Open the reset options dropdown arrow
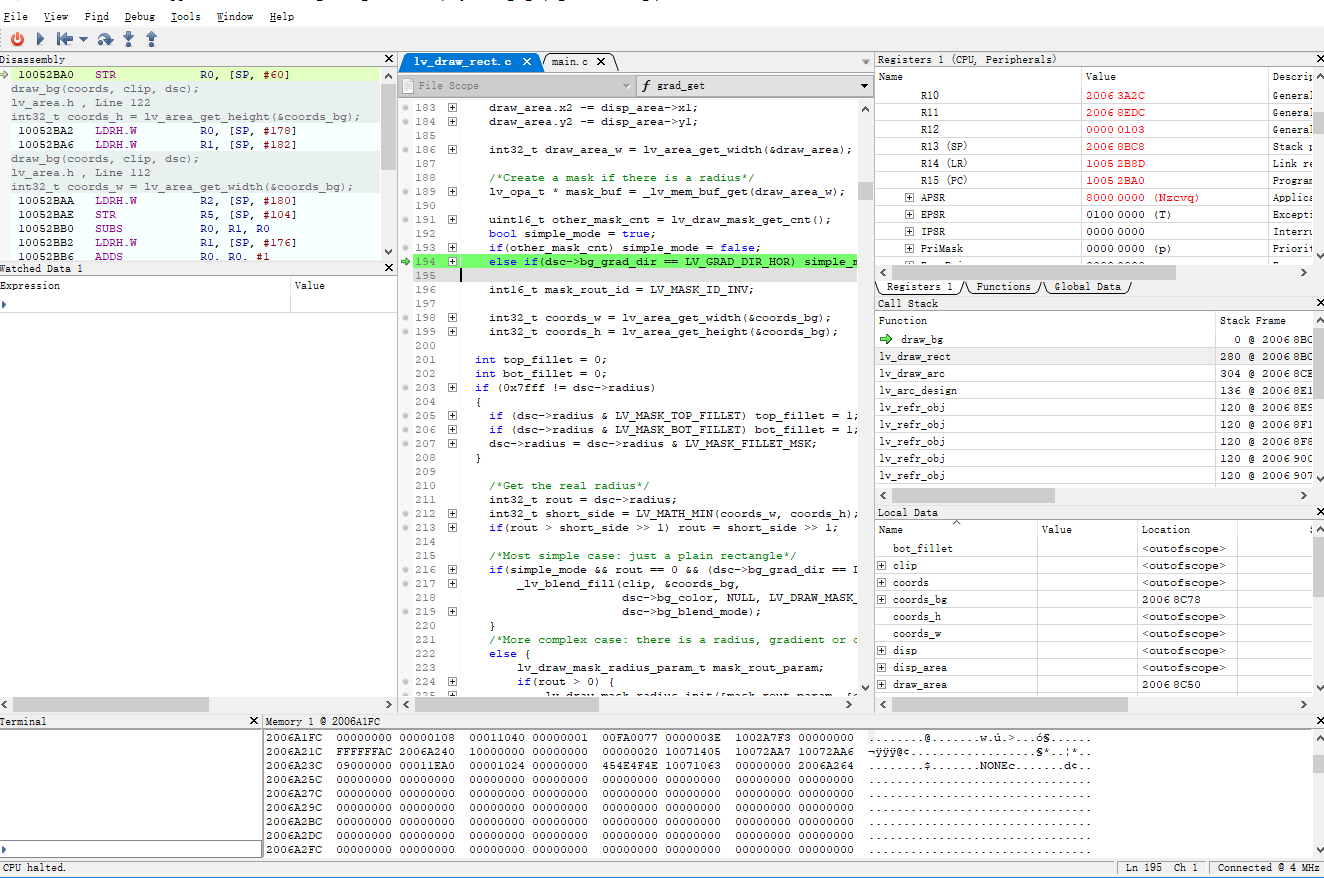Image resolution: width=1324 pixels, height=878 pixels. pos(83,40)
